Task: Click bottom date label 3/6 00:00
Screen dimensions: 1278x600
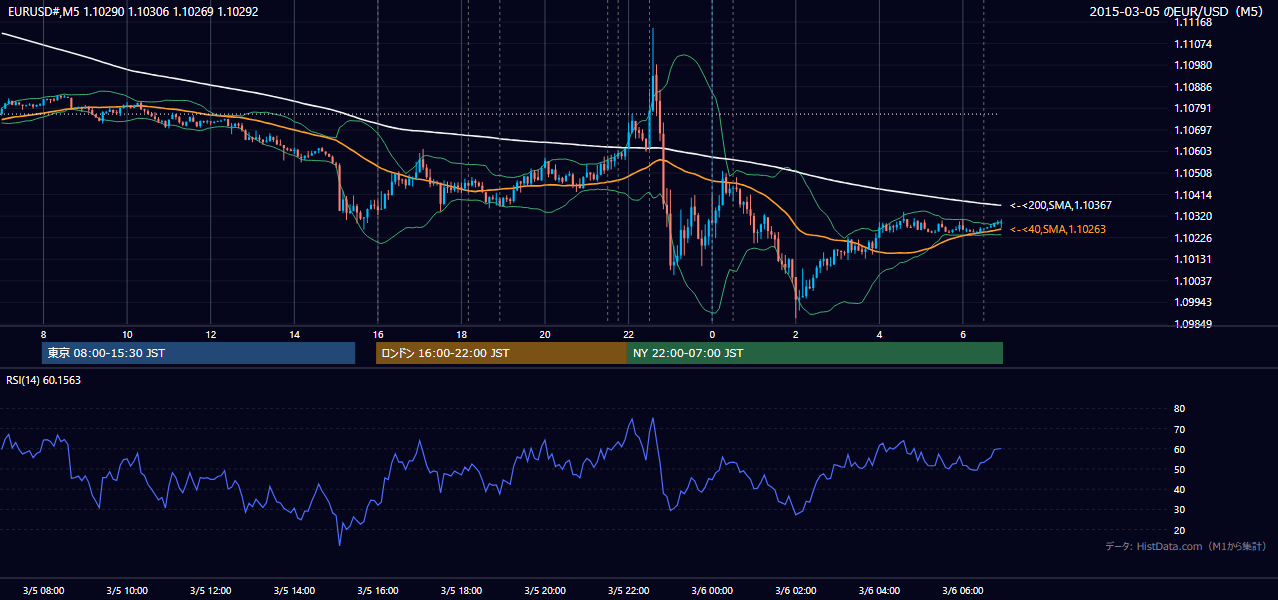Action: click(712, 591)
